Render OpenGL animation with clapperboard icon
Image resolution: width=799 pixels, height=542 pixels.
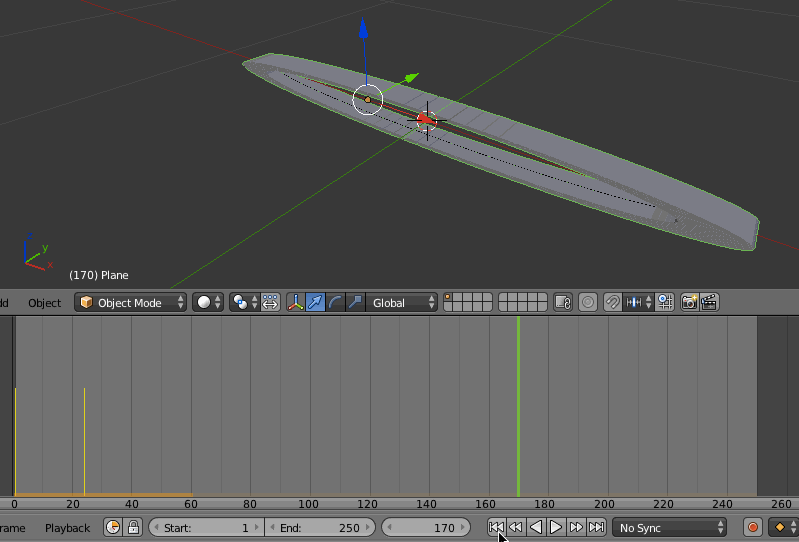coord(709,303)
